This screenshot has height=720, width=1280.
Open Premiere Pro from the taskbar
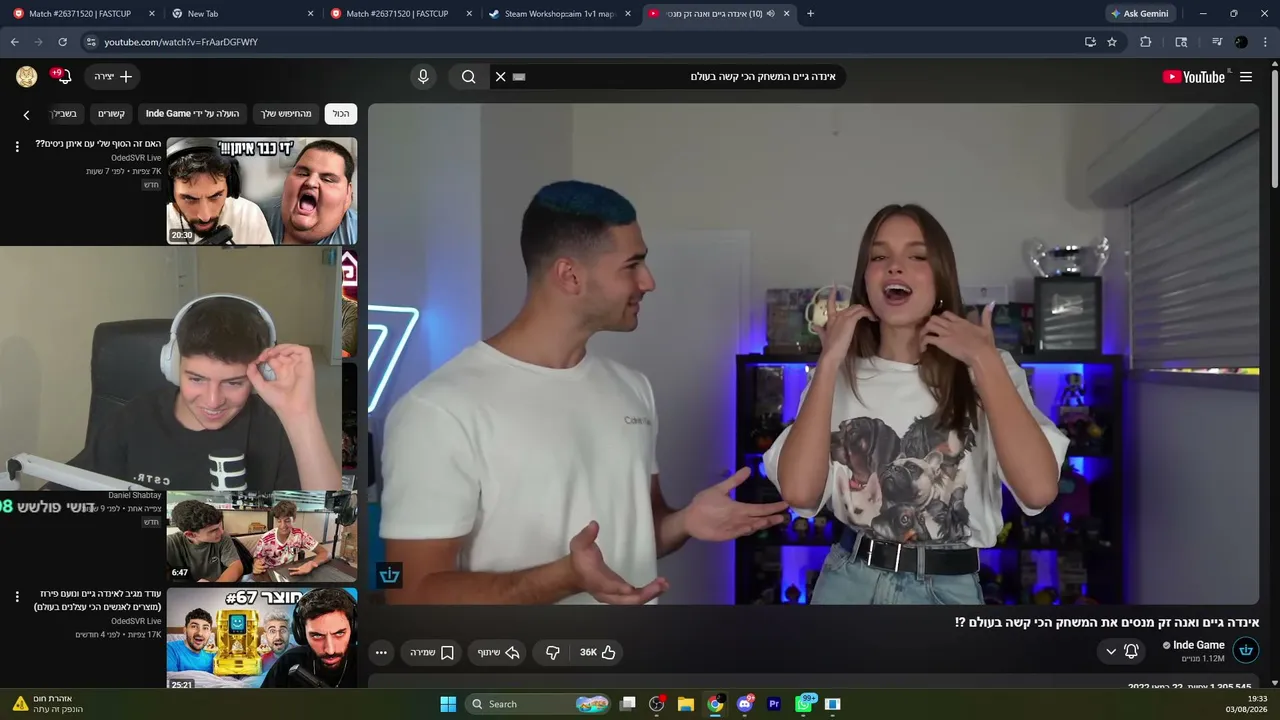(773, 704)
